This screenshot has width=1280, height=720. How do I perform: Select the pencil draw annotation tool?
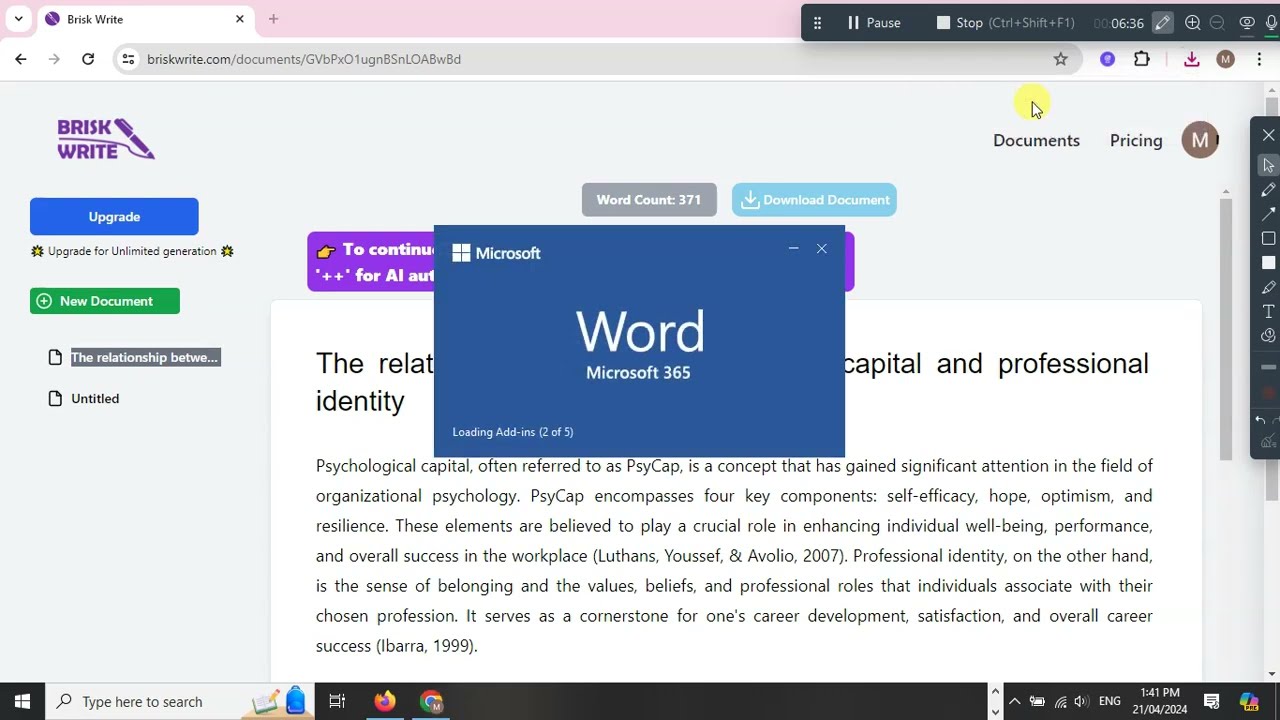tap(1268, 189)
